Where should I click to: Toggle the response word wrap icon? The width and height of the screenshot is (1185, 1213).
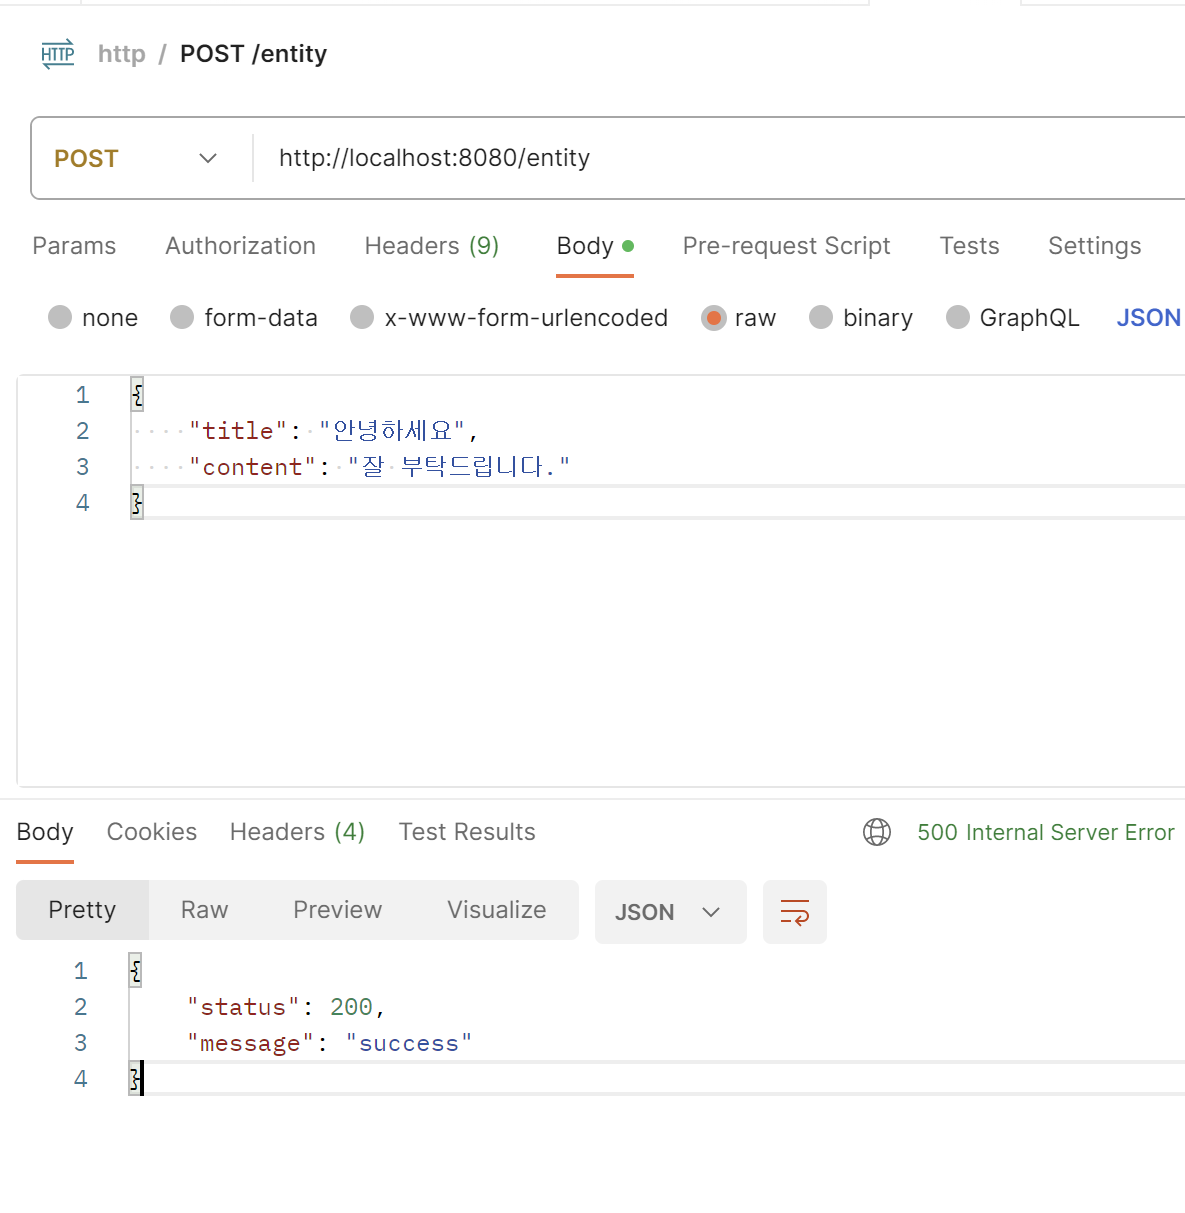795,912
